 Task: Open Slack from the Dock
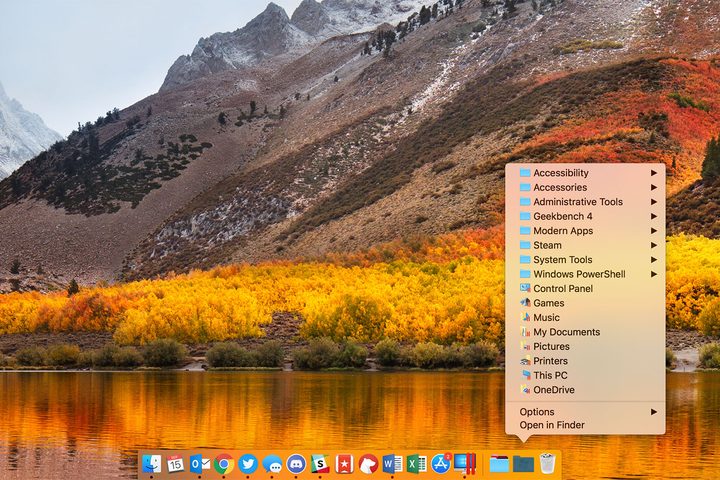pyautogui.click(x=320, y=464)
